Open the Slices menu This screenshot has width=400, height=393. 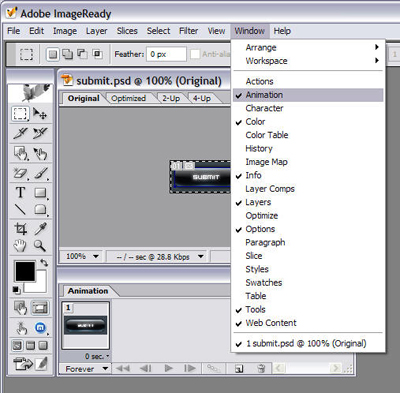coord(127,31)
